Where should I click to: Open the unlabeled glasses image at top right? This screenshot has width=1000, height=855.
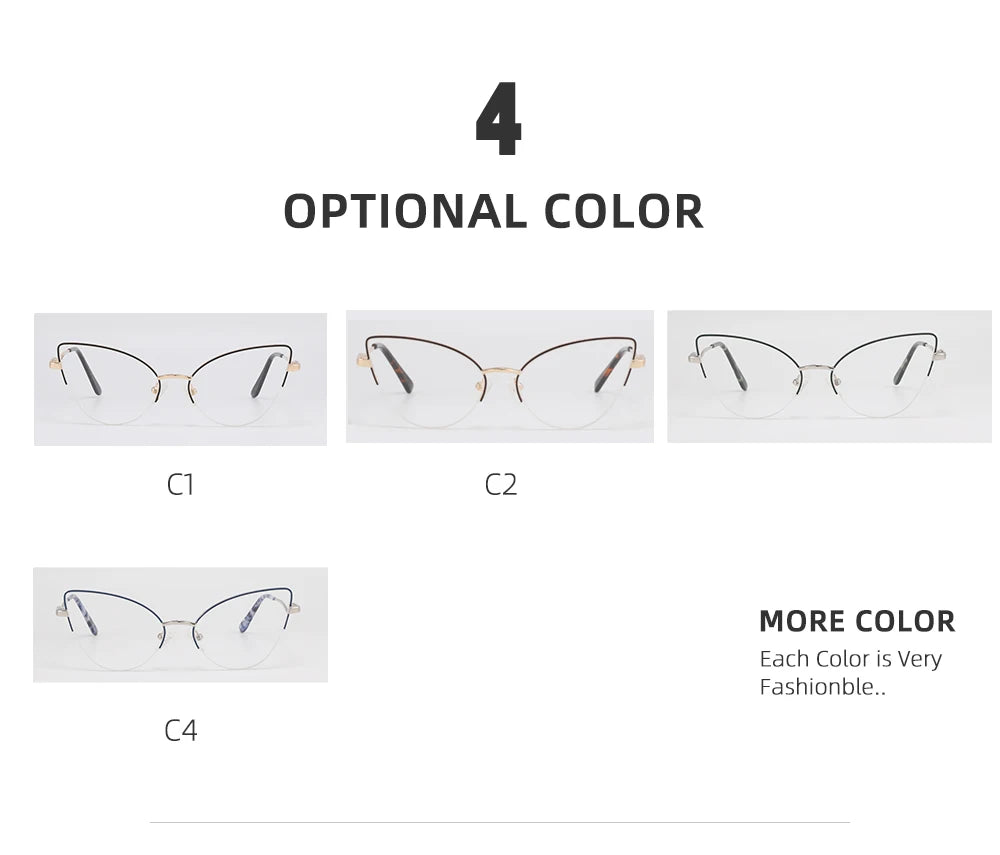click(829, 376)
